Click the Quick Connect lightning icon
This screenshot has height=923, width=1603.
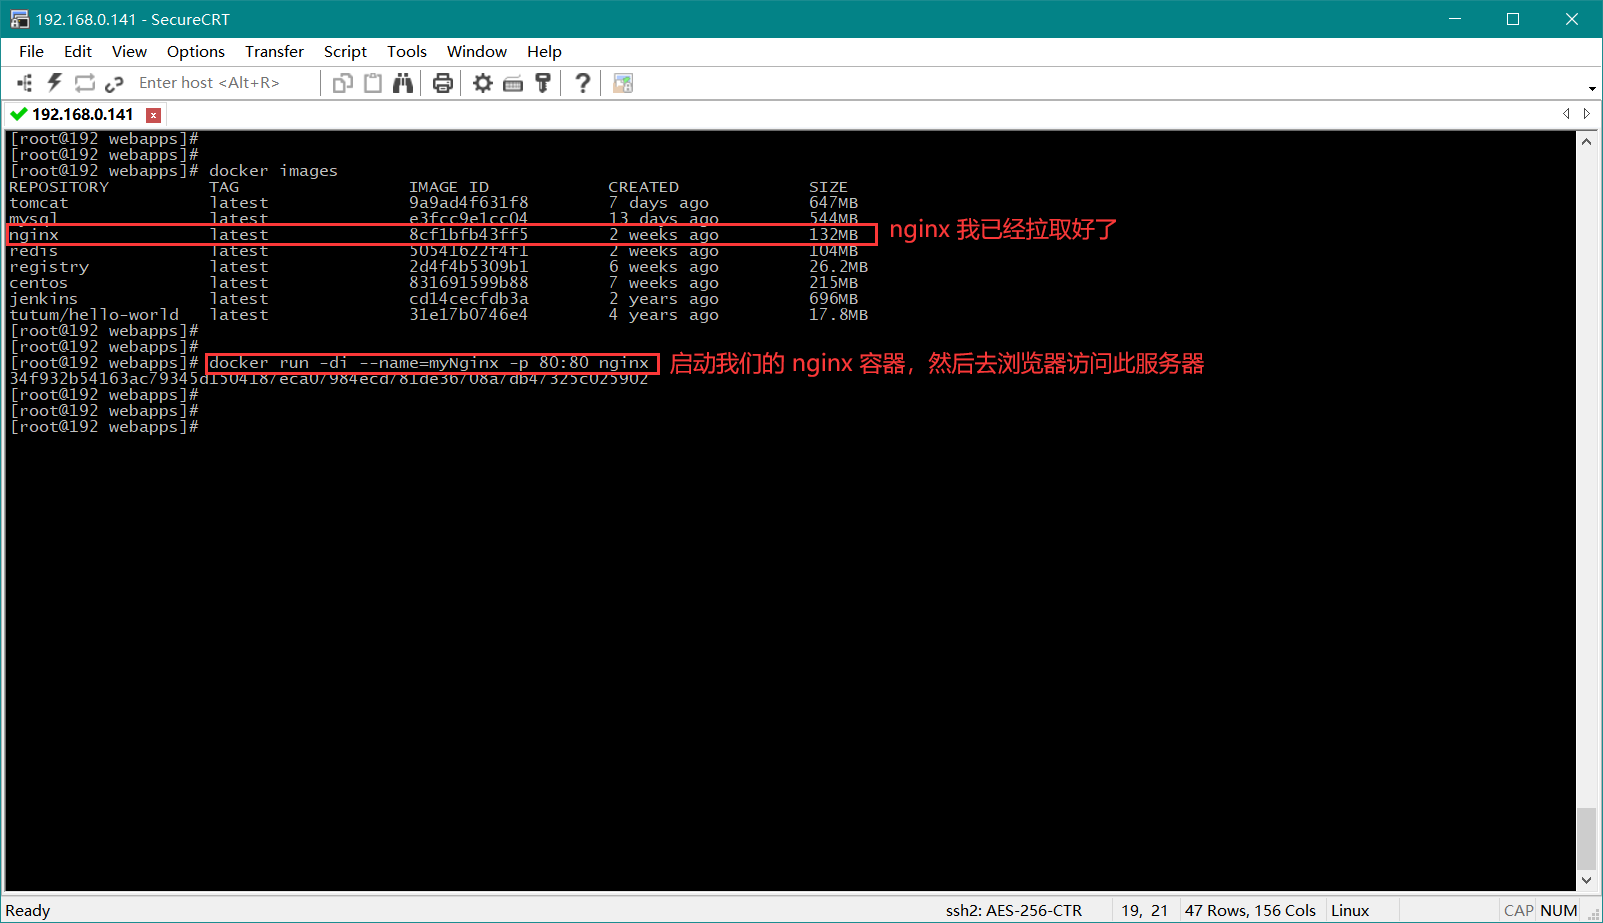[55, 83]
